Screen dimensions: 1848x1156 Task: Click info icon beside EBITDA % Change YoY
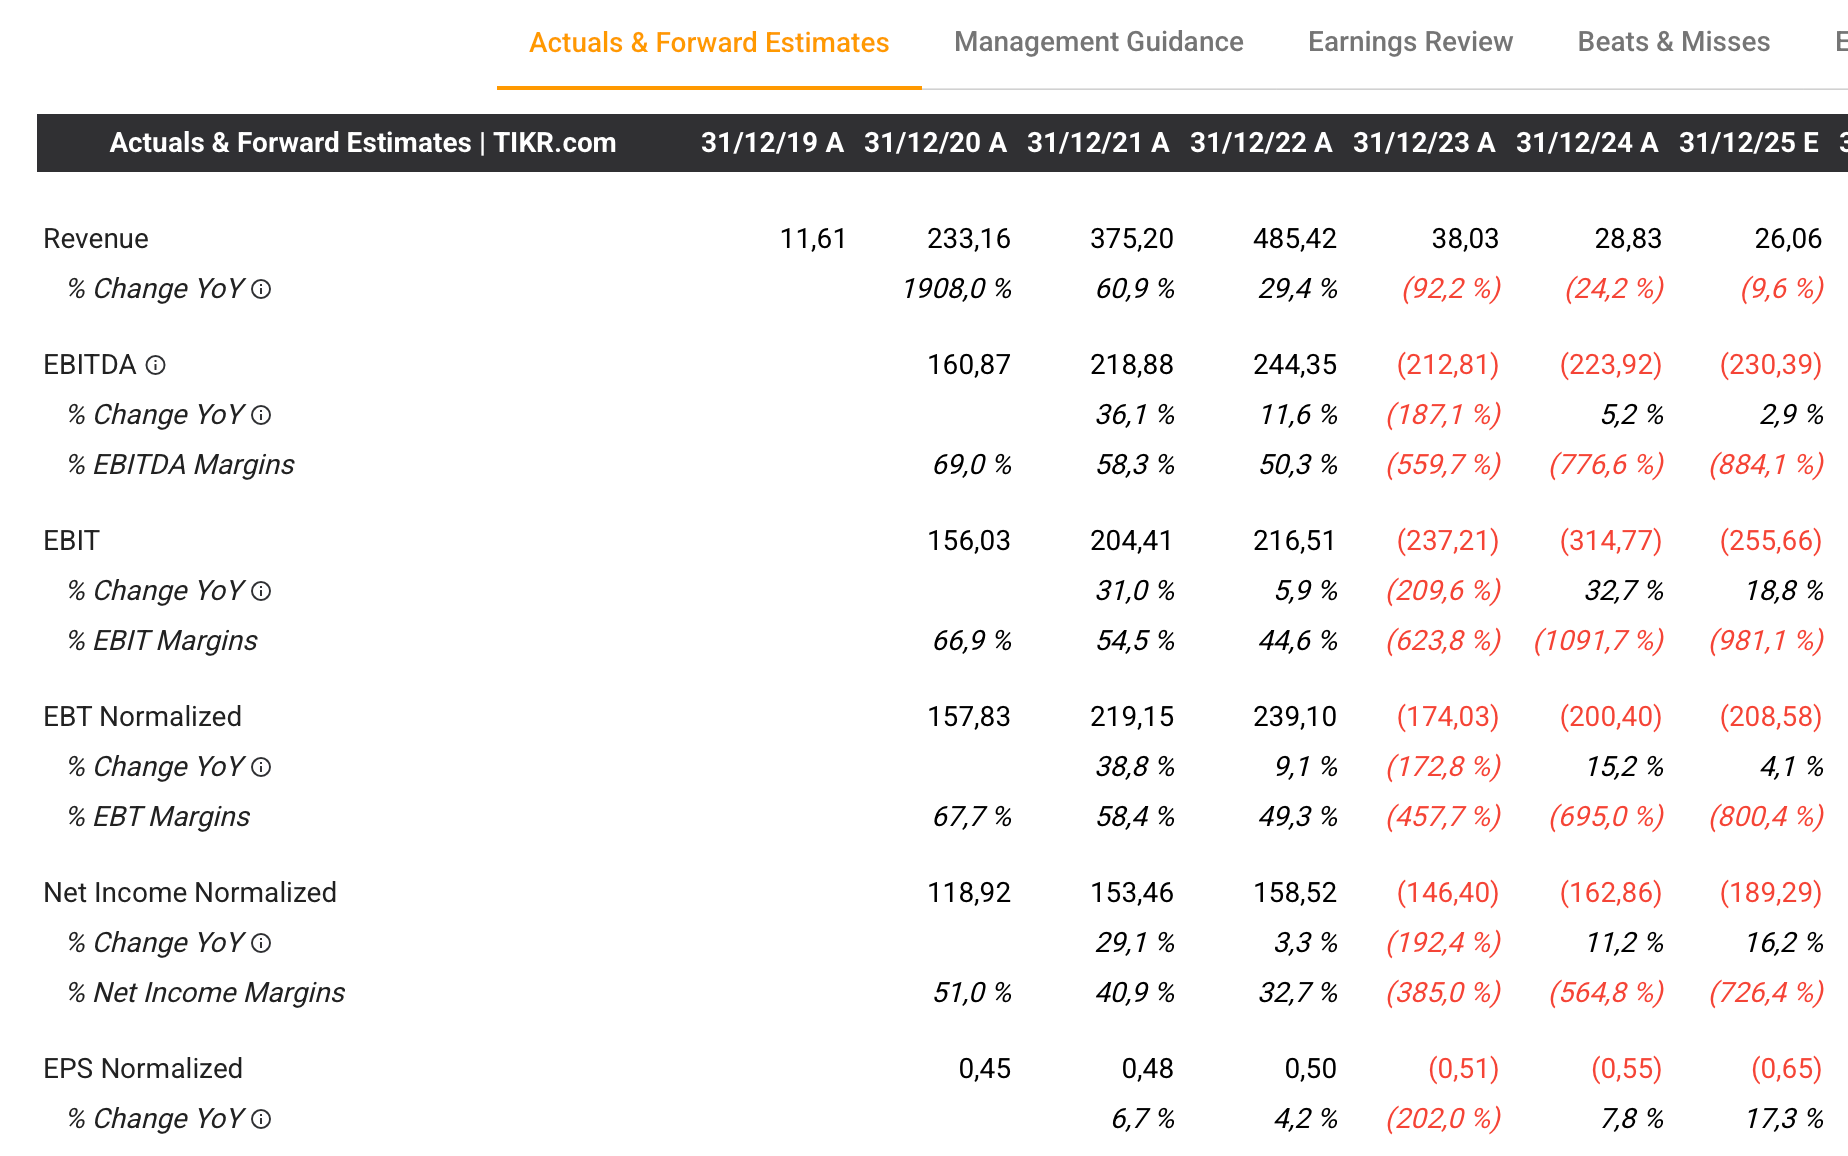coord(261,415)
